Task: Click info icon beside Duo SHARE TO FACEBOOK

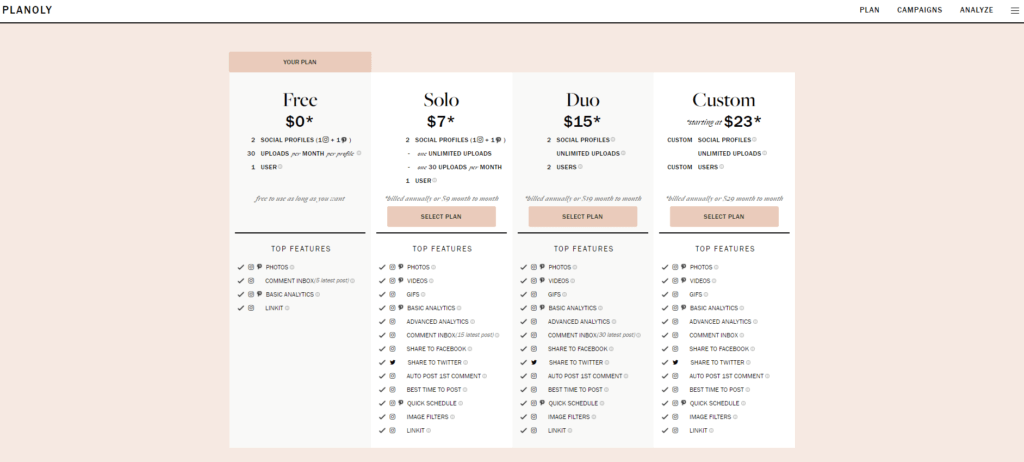Action: [x=611, y=349]
